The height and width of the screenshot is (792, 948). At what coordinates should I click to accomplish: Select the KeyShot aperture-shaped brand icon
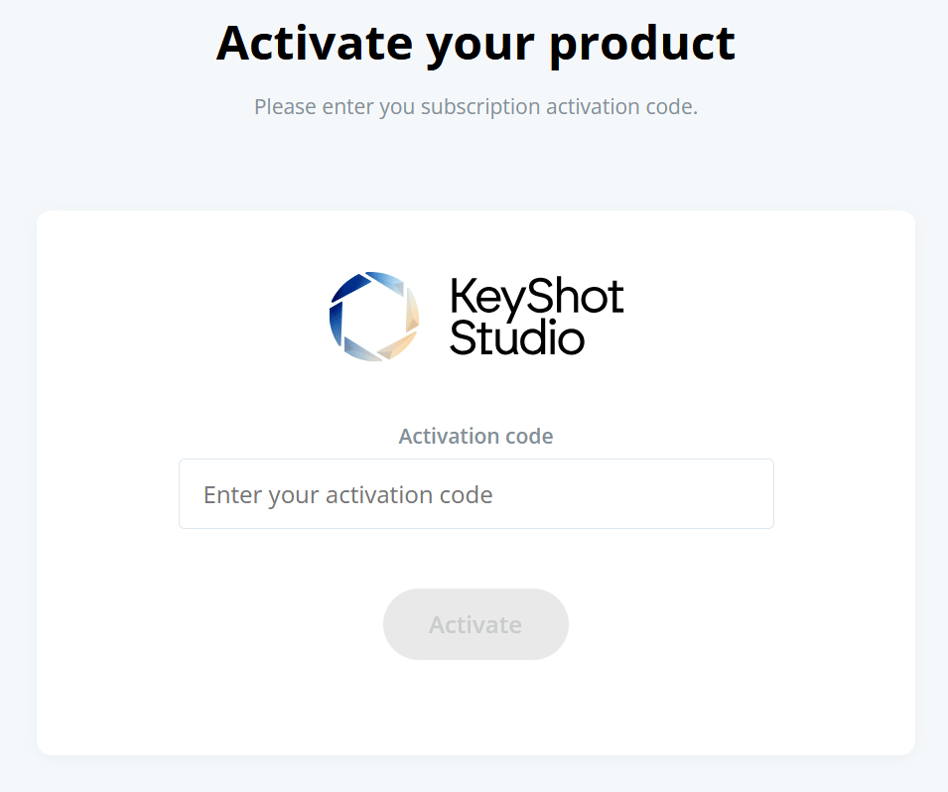[375, 316]
